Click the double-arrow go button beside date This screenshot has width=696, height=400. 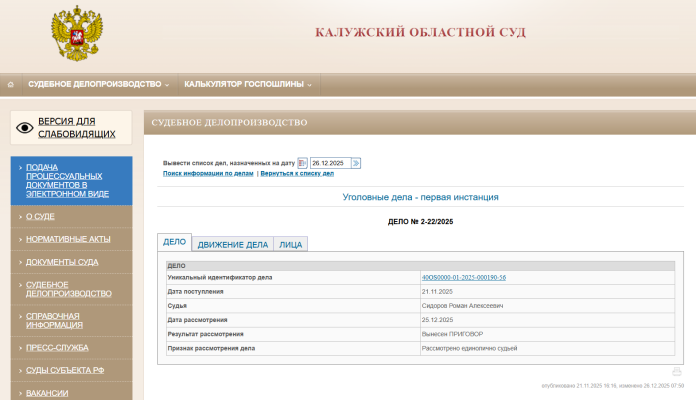tap(355, 163)
